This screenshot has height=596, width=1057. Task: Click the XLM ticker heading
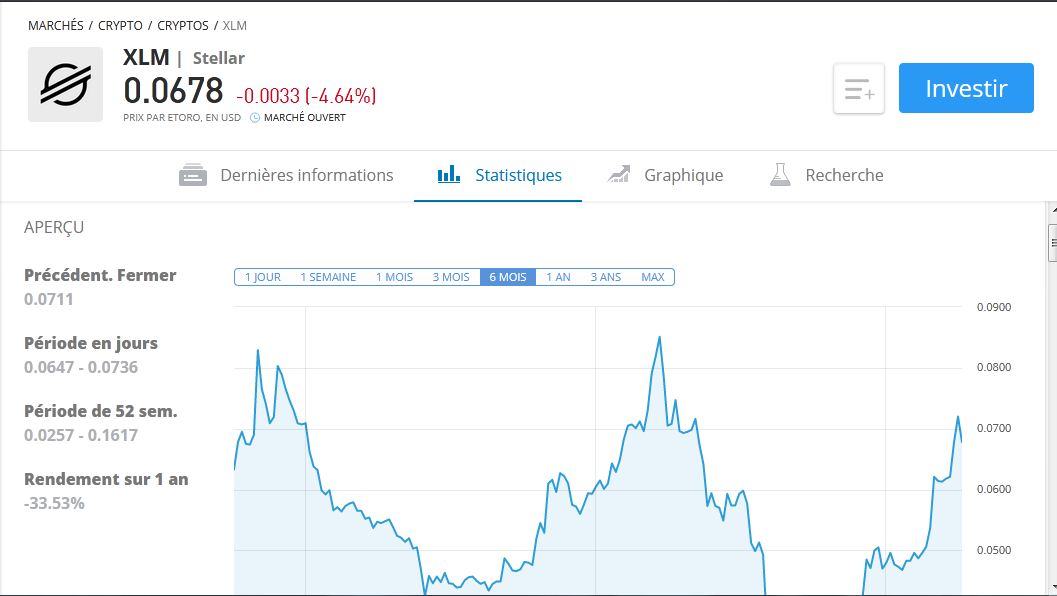point(146,57)
